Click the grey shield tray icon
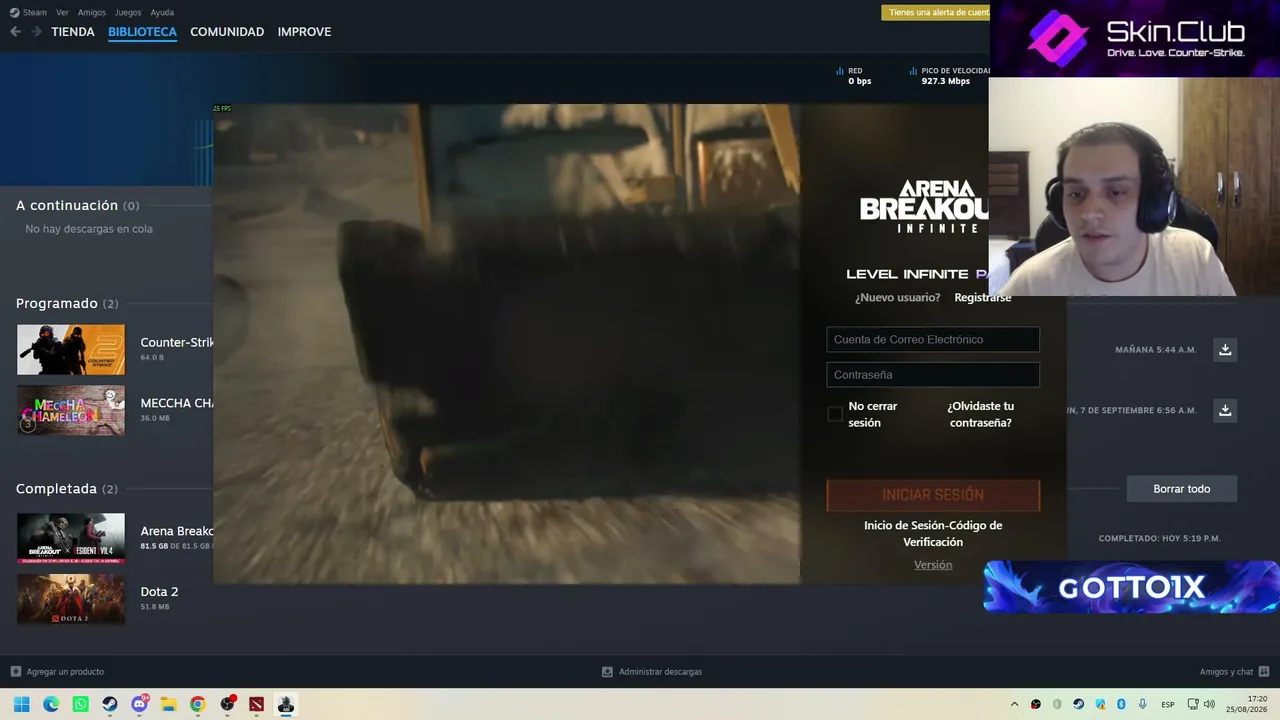Screen dimensions: 1280x720 [x=1057, y=704]
